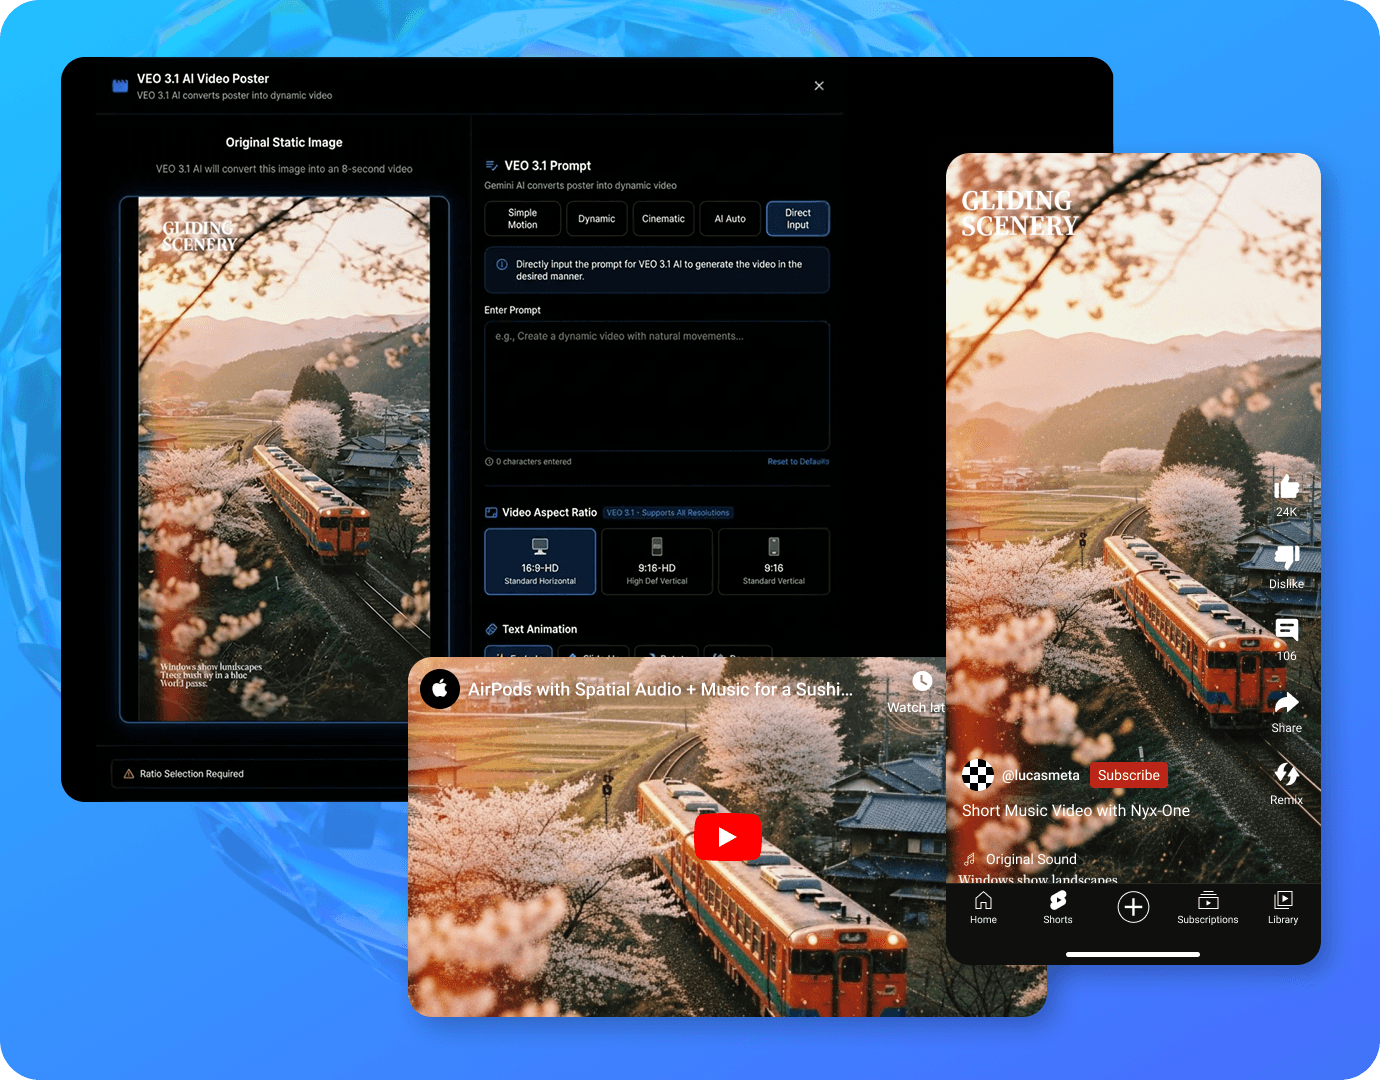Click the @lucasmeta channel name
Image resolution: width=1380 pixels, height=1080 pixels.
pos(1041,775)
